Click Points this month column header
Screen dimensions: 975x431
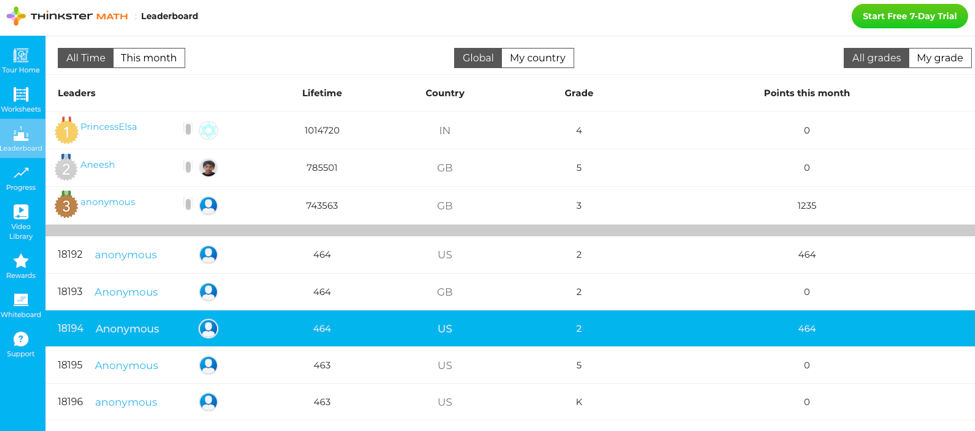pos(806,93)
